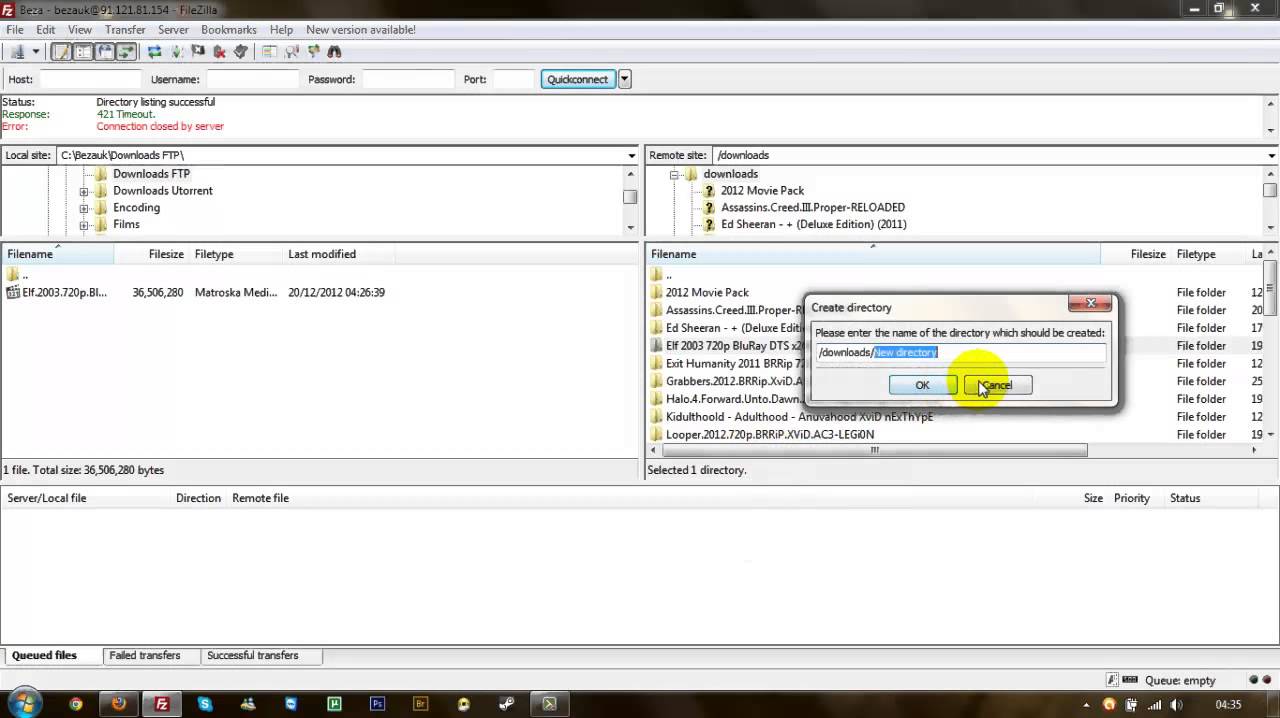Sort local files by Last modified column
Image resolution: width=1280 pixels, height=718 pixels.
coord(321,254)
